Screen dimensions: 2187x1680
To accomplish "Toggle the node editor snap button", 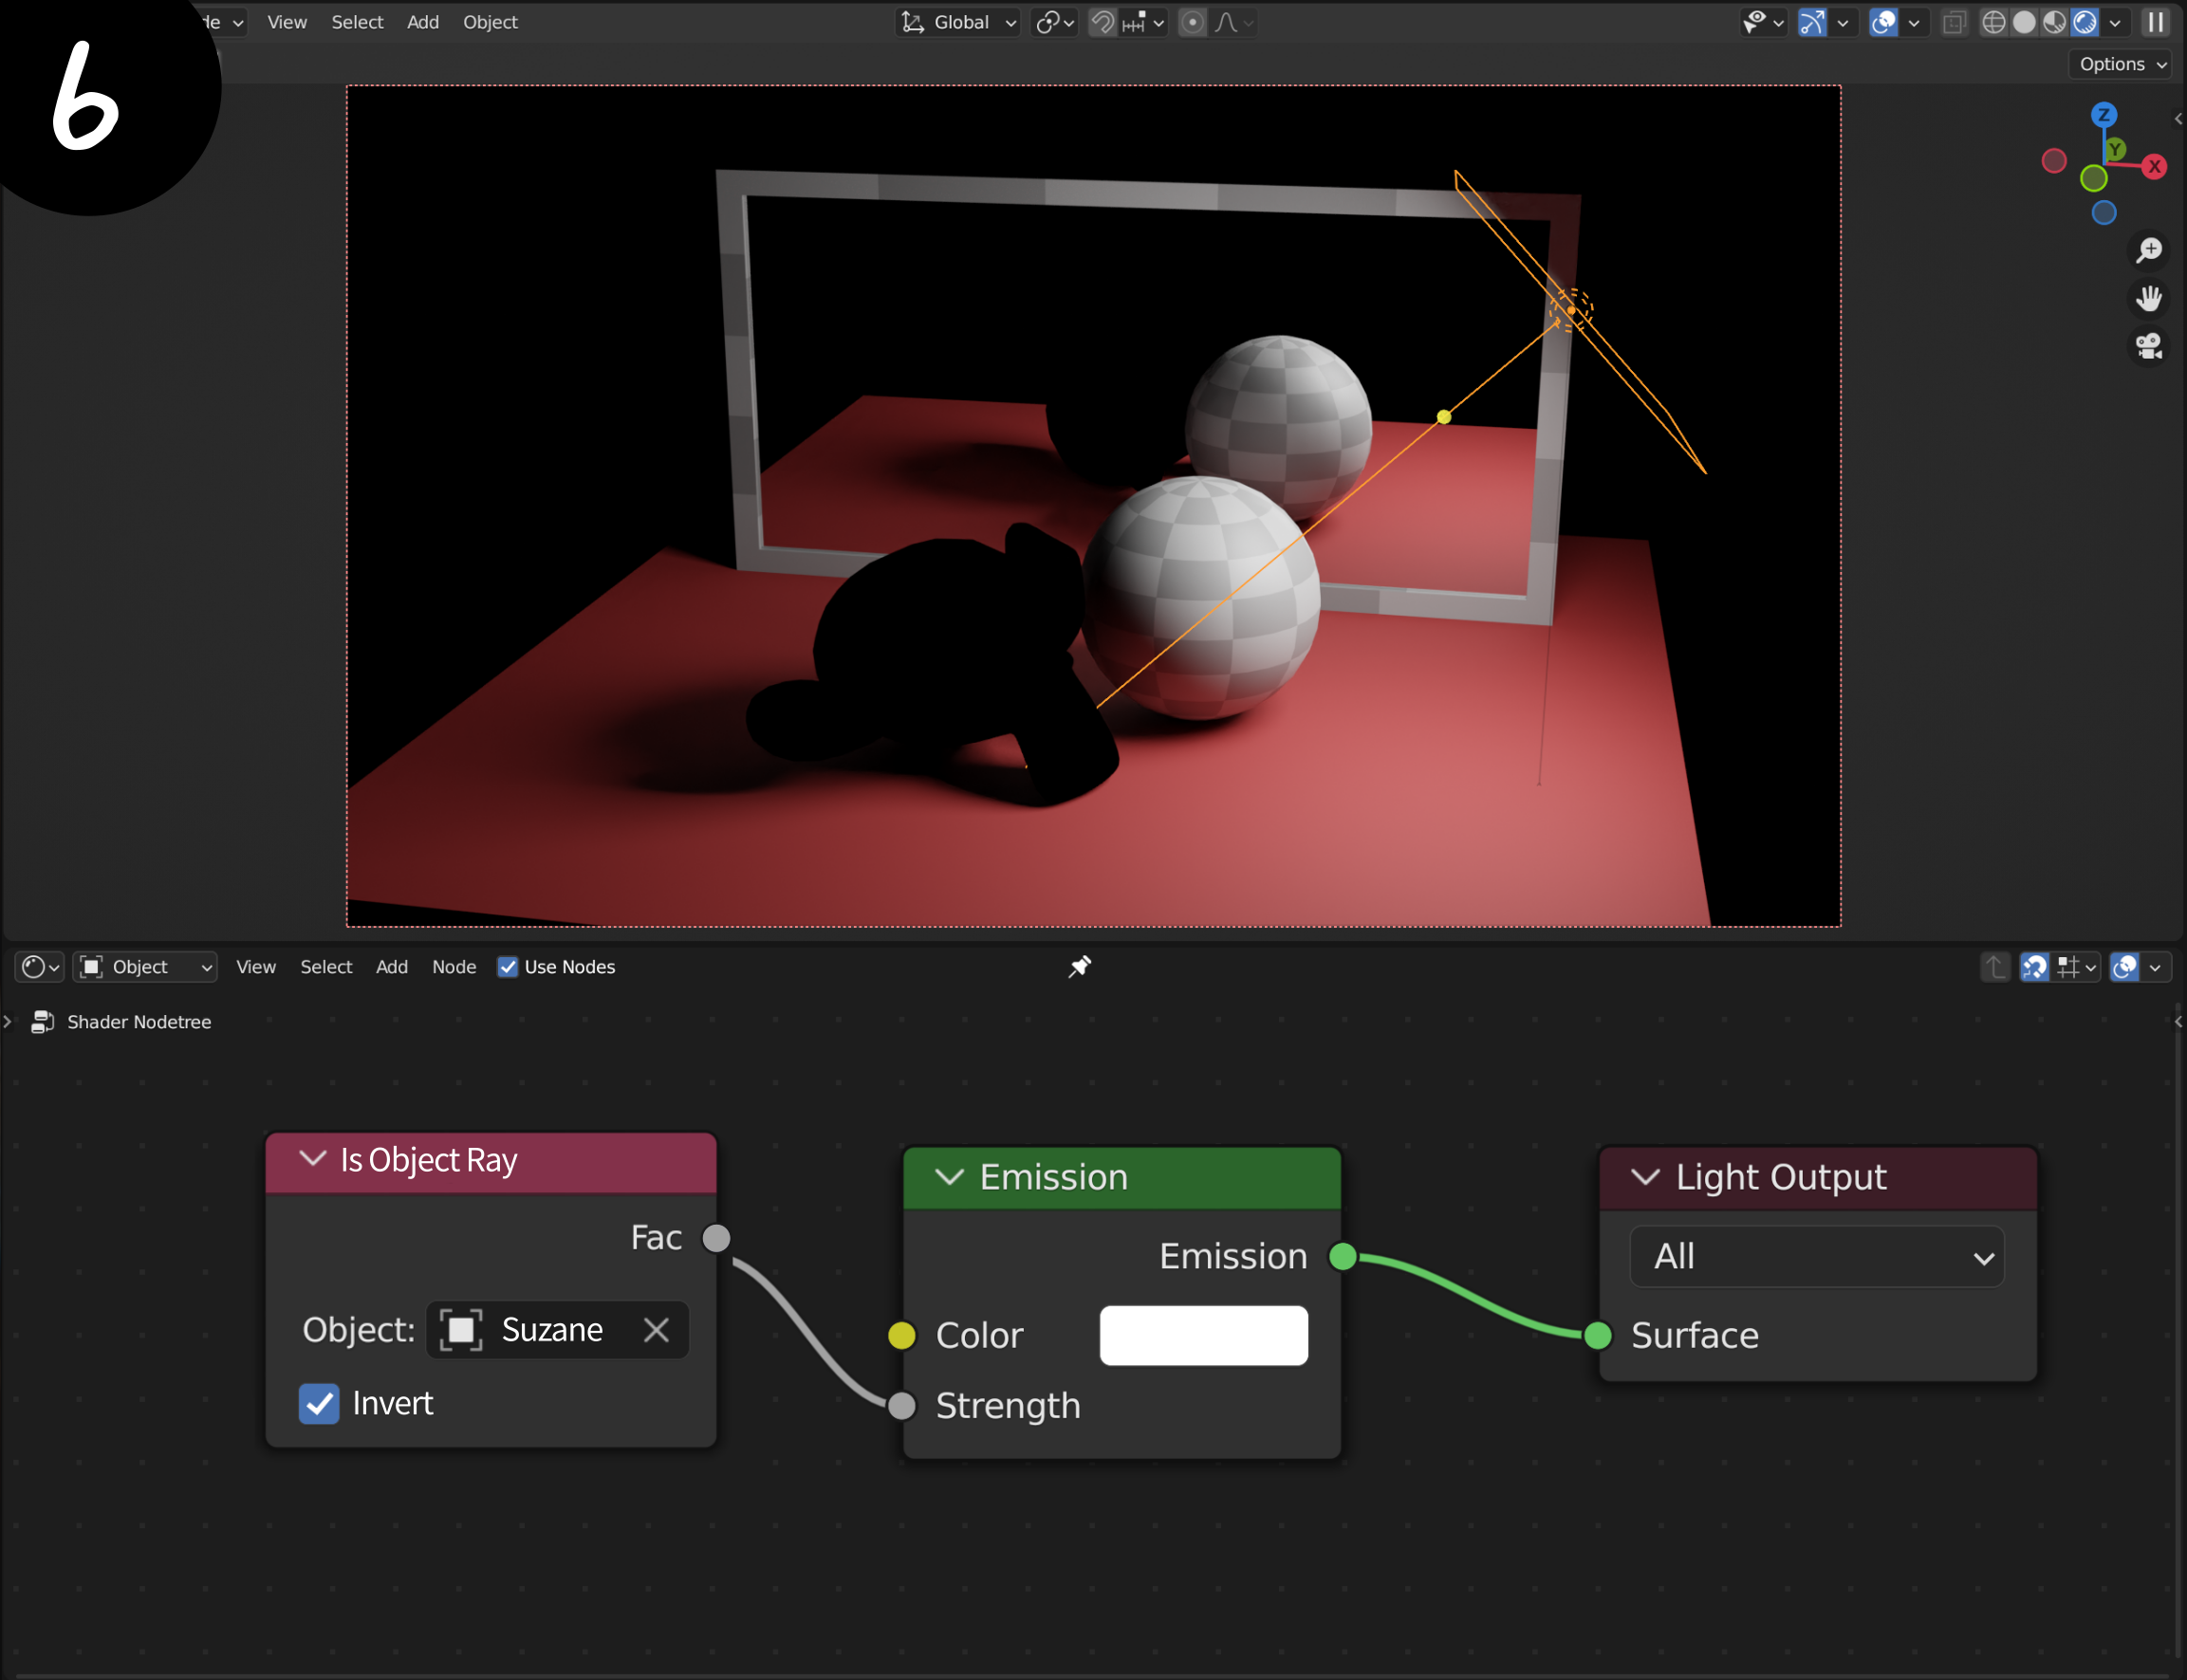I will click(x=2035, y=967).
